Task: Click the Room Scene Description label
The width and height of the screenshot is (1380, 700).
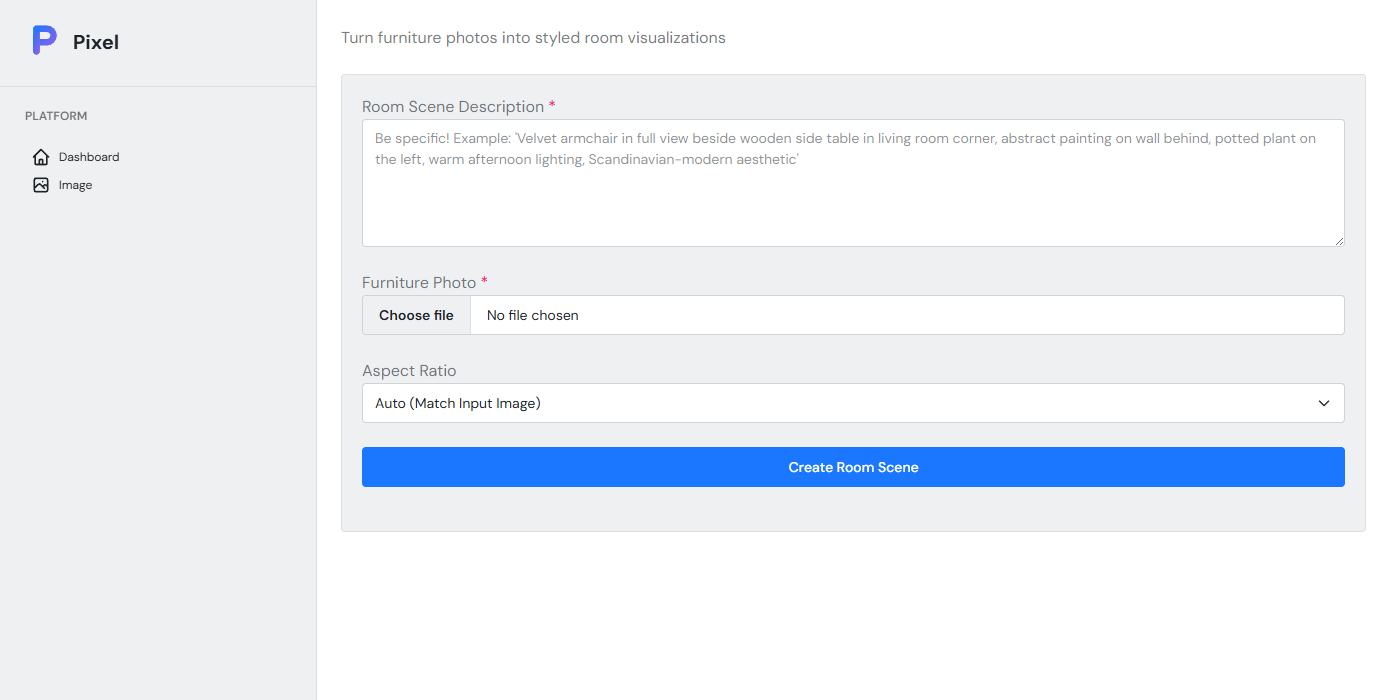Action: coord(455,106)
